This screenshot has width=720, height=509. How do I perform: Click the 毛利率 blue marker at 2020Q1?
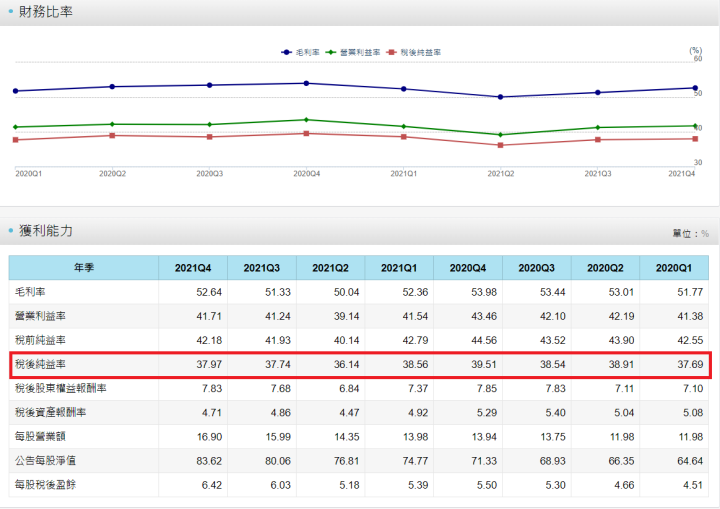(x=15, y=91)
